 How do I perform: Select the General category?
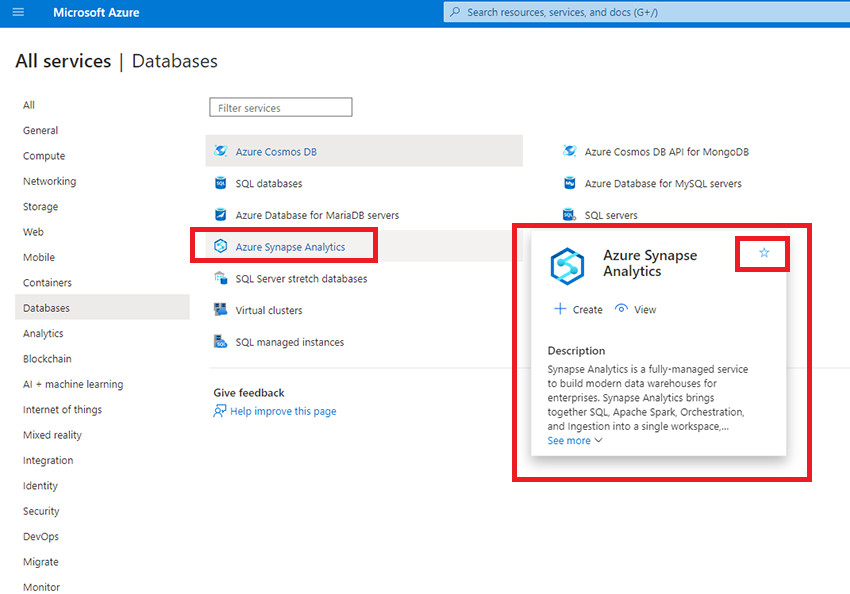(41, 131)
